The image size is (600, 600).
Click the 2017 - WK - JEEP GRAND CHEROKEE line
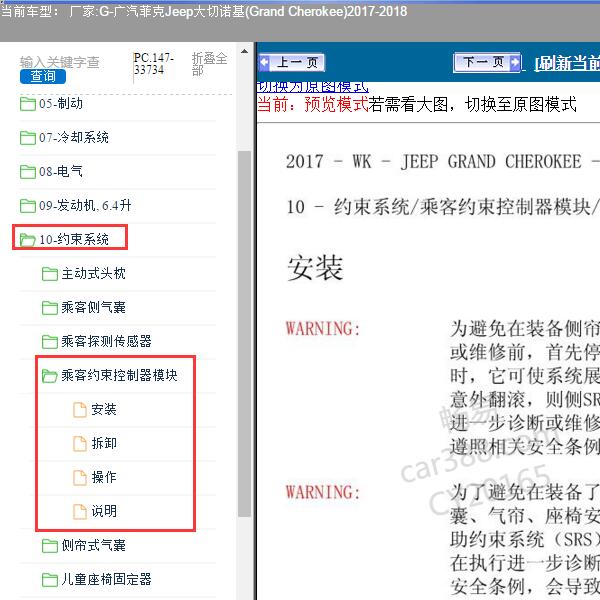[443, 161]
